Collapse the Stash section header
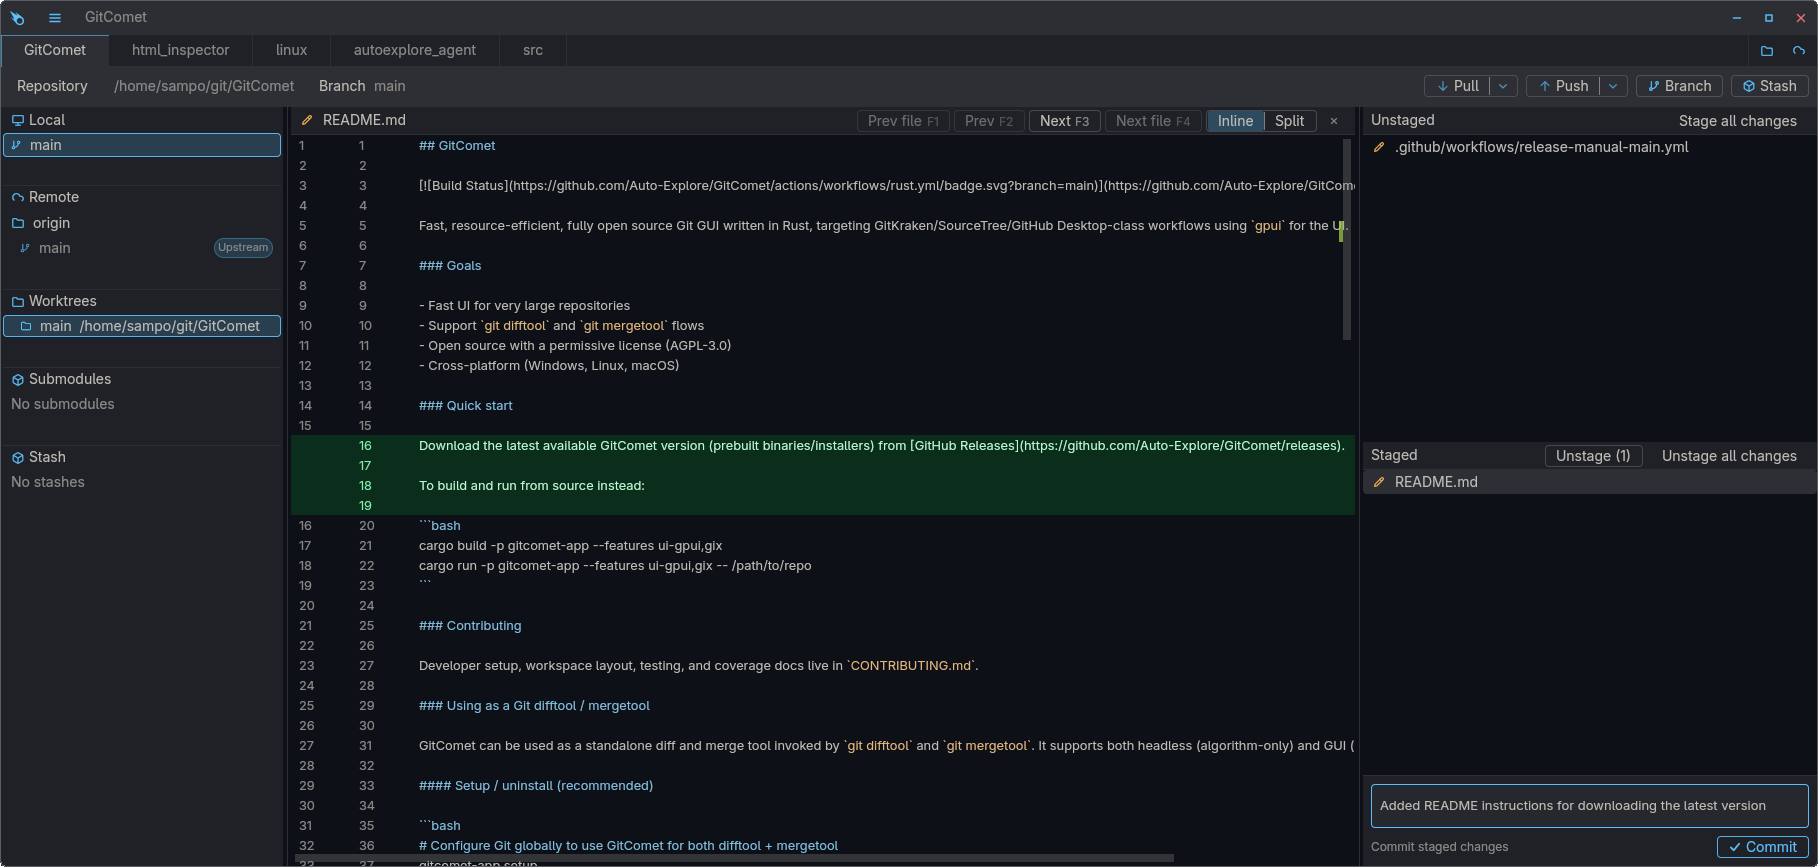1818x867 pixels. click(x=142, y=457)
